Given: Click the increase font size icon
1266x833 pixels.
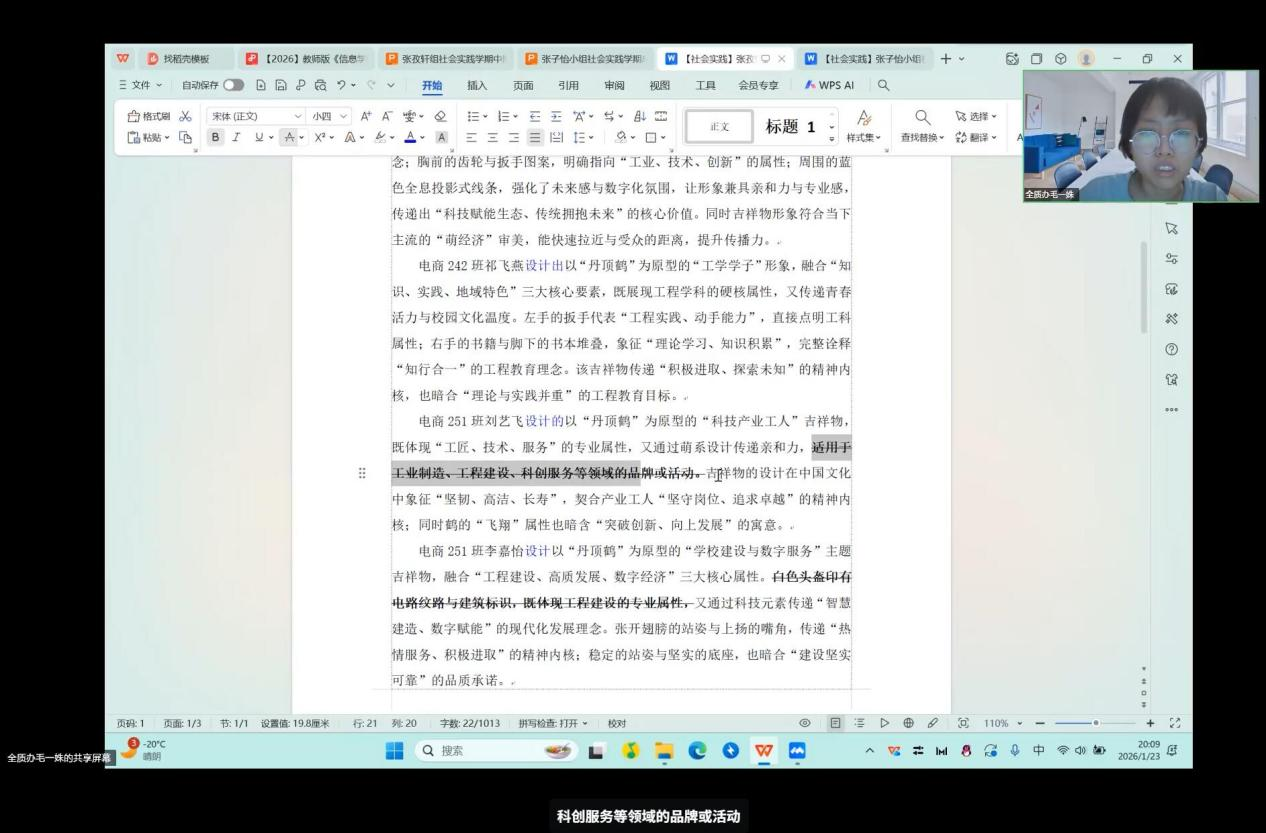Looking at the screenshot, I should (x=366, y=117).
